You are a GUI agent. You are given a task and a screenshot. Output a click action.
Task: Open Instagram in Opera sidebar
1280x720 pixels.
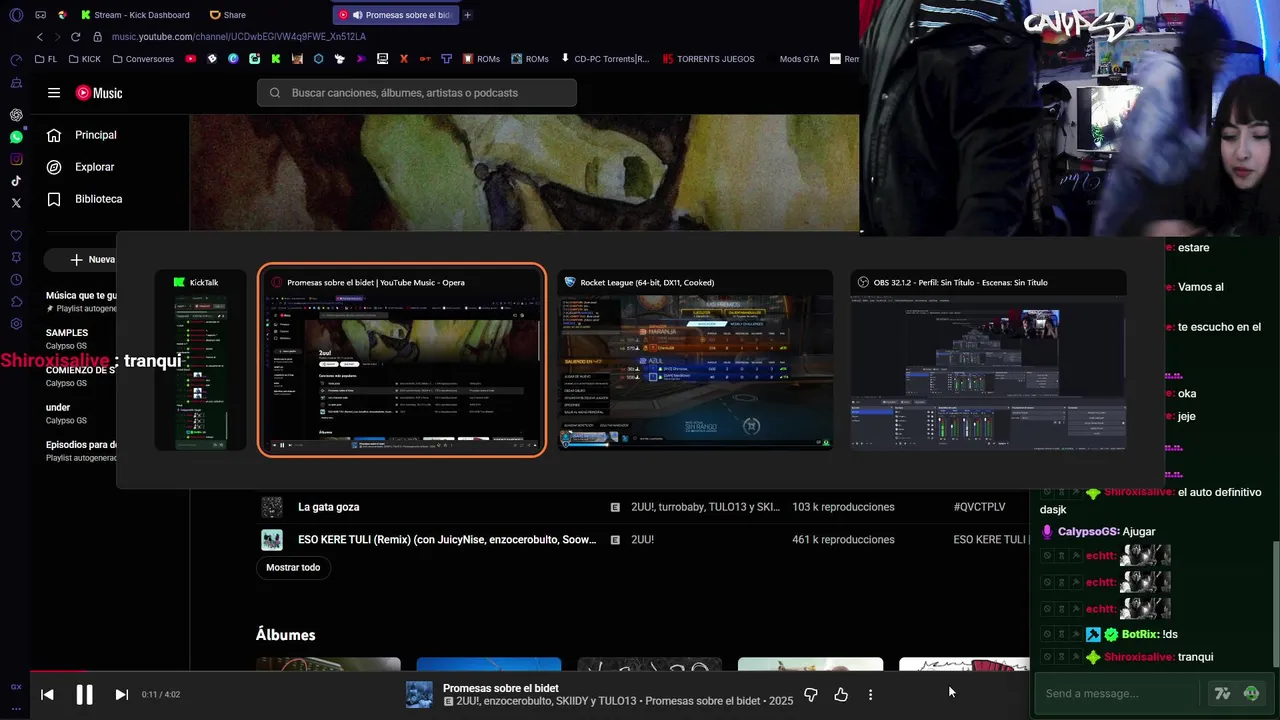pos(16,159)
